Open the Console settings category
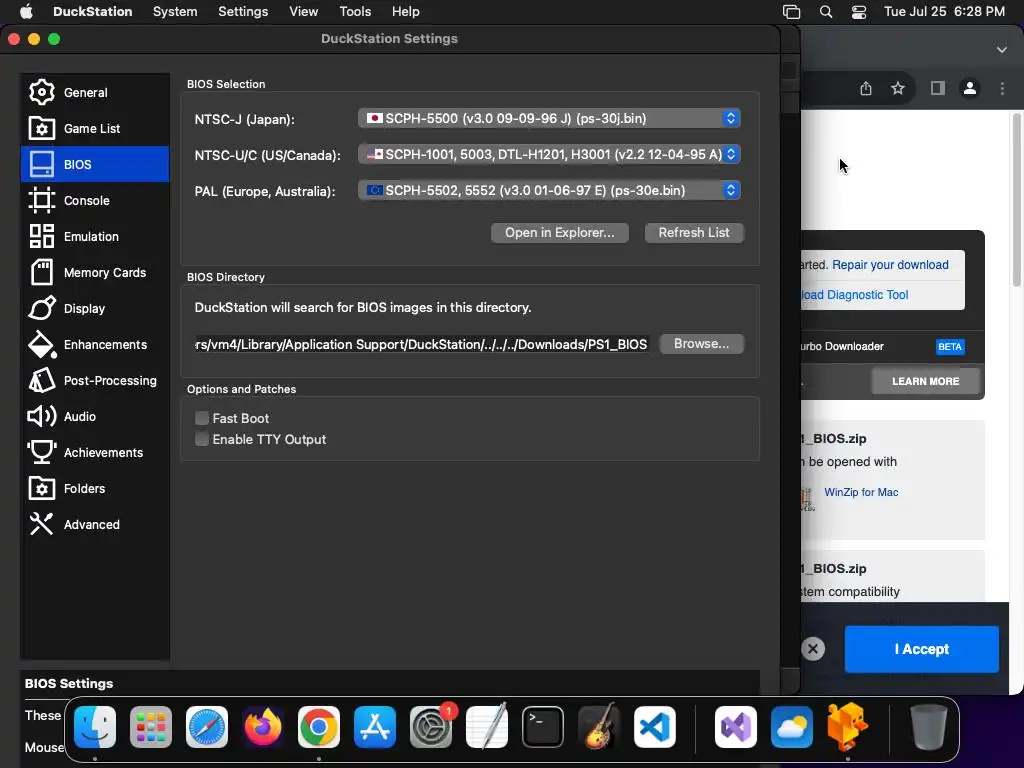 pos(95,200)
